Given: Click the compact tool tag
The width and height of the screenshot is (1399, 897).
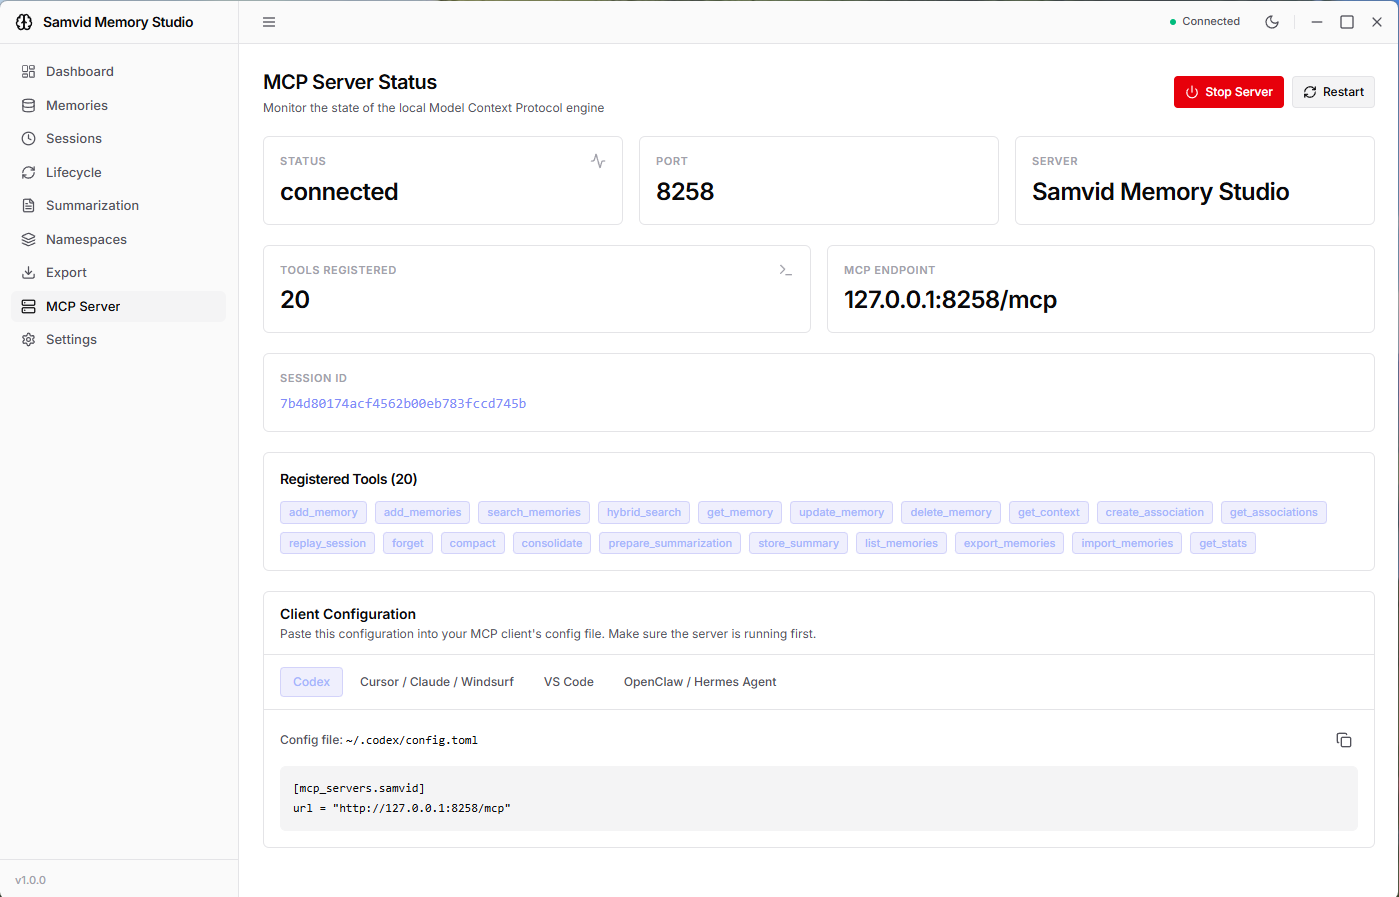Looking at the screenshot, I should click(x=473, y=544).
